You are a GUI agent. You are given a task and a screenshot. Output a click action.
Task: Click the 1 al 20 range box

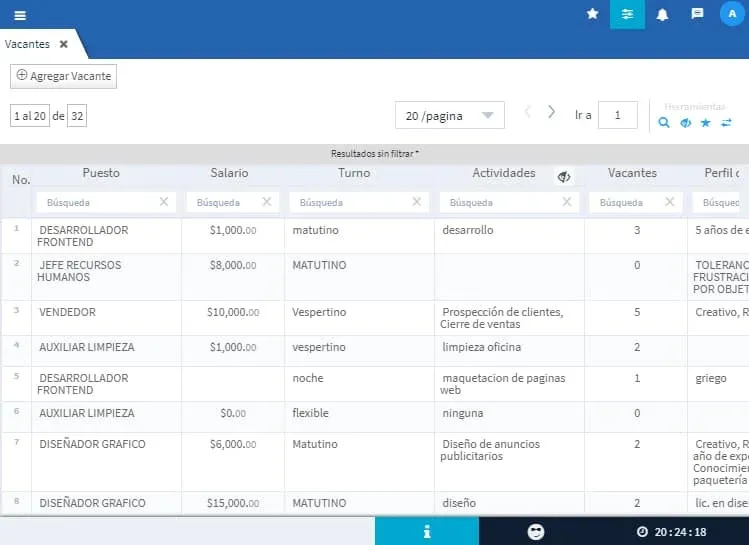point(30,116)
